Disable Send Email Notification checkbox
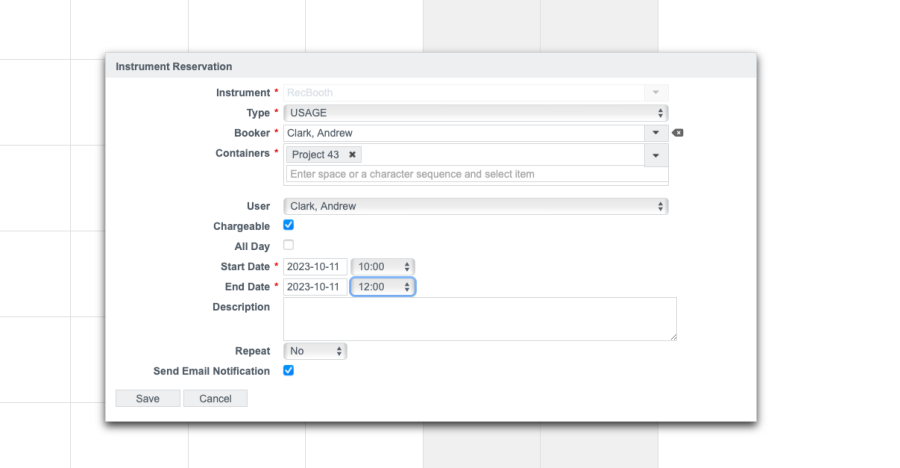The width and height of the screenshot is (900, 468). point(289,370)
